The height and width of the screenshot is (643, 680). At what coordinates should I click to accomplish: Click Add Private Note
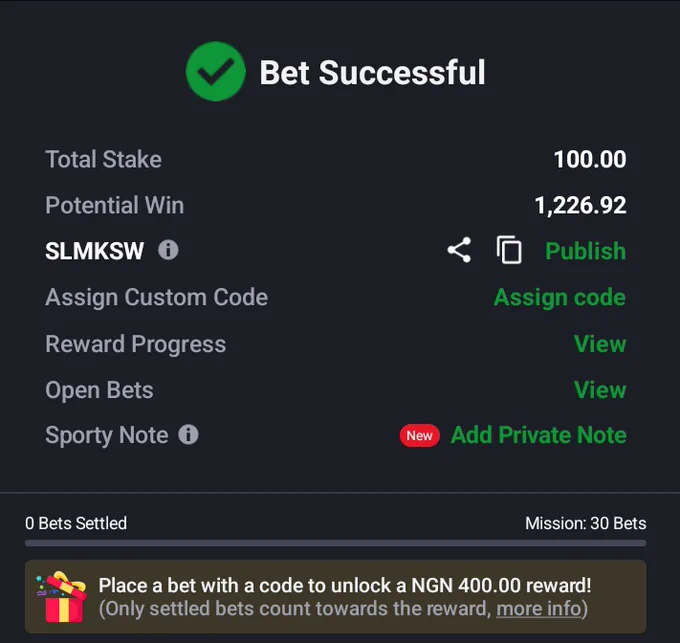(x=539, y=435)
